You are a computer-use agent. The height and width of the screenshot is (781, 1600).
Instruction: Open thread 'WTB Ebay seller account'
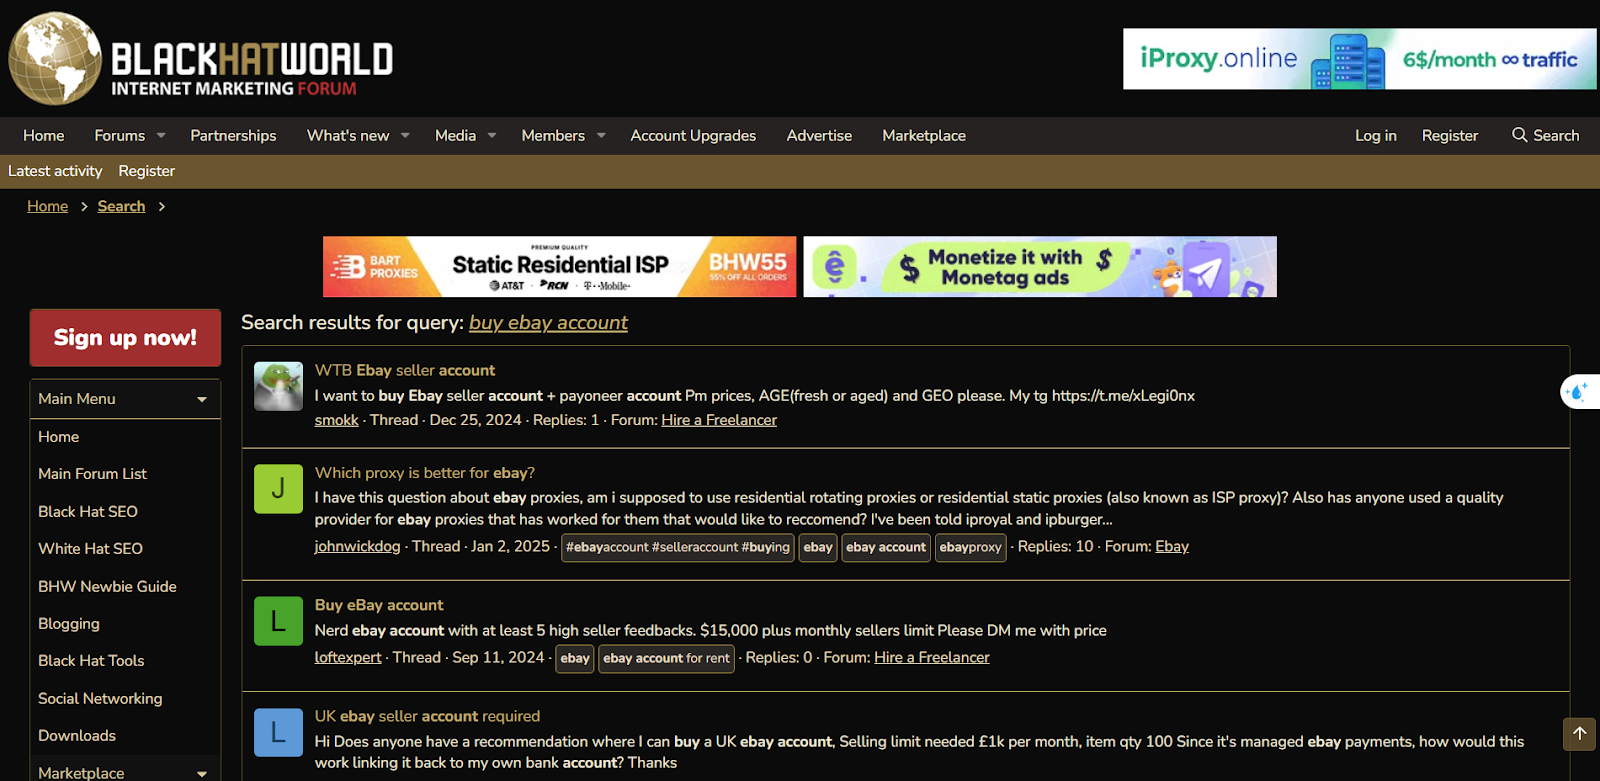(x=405, y=370)
